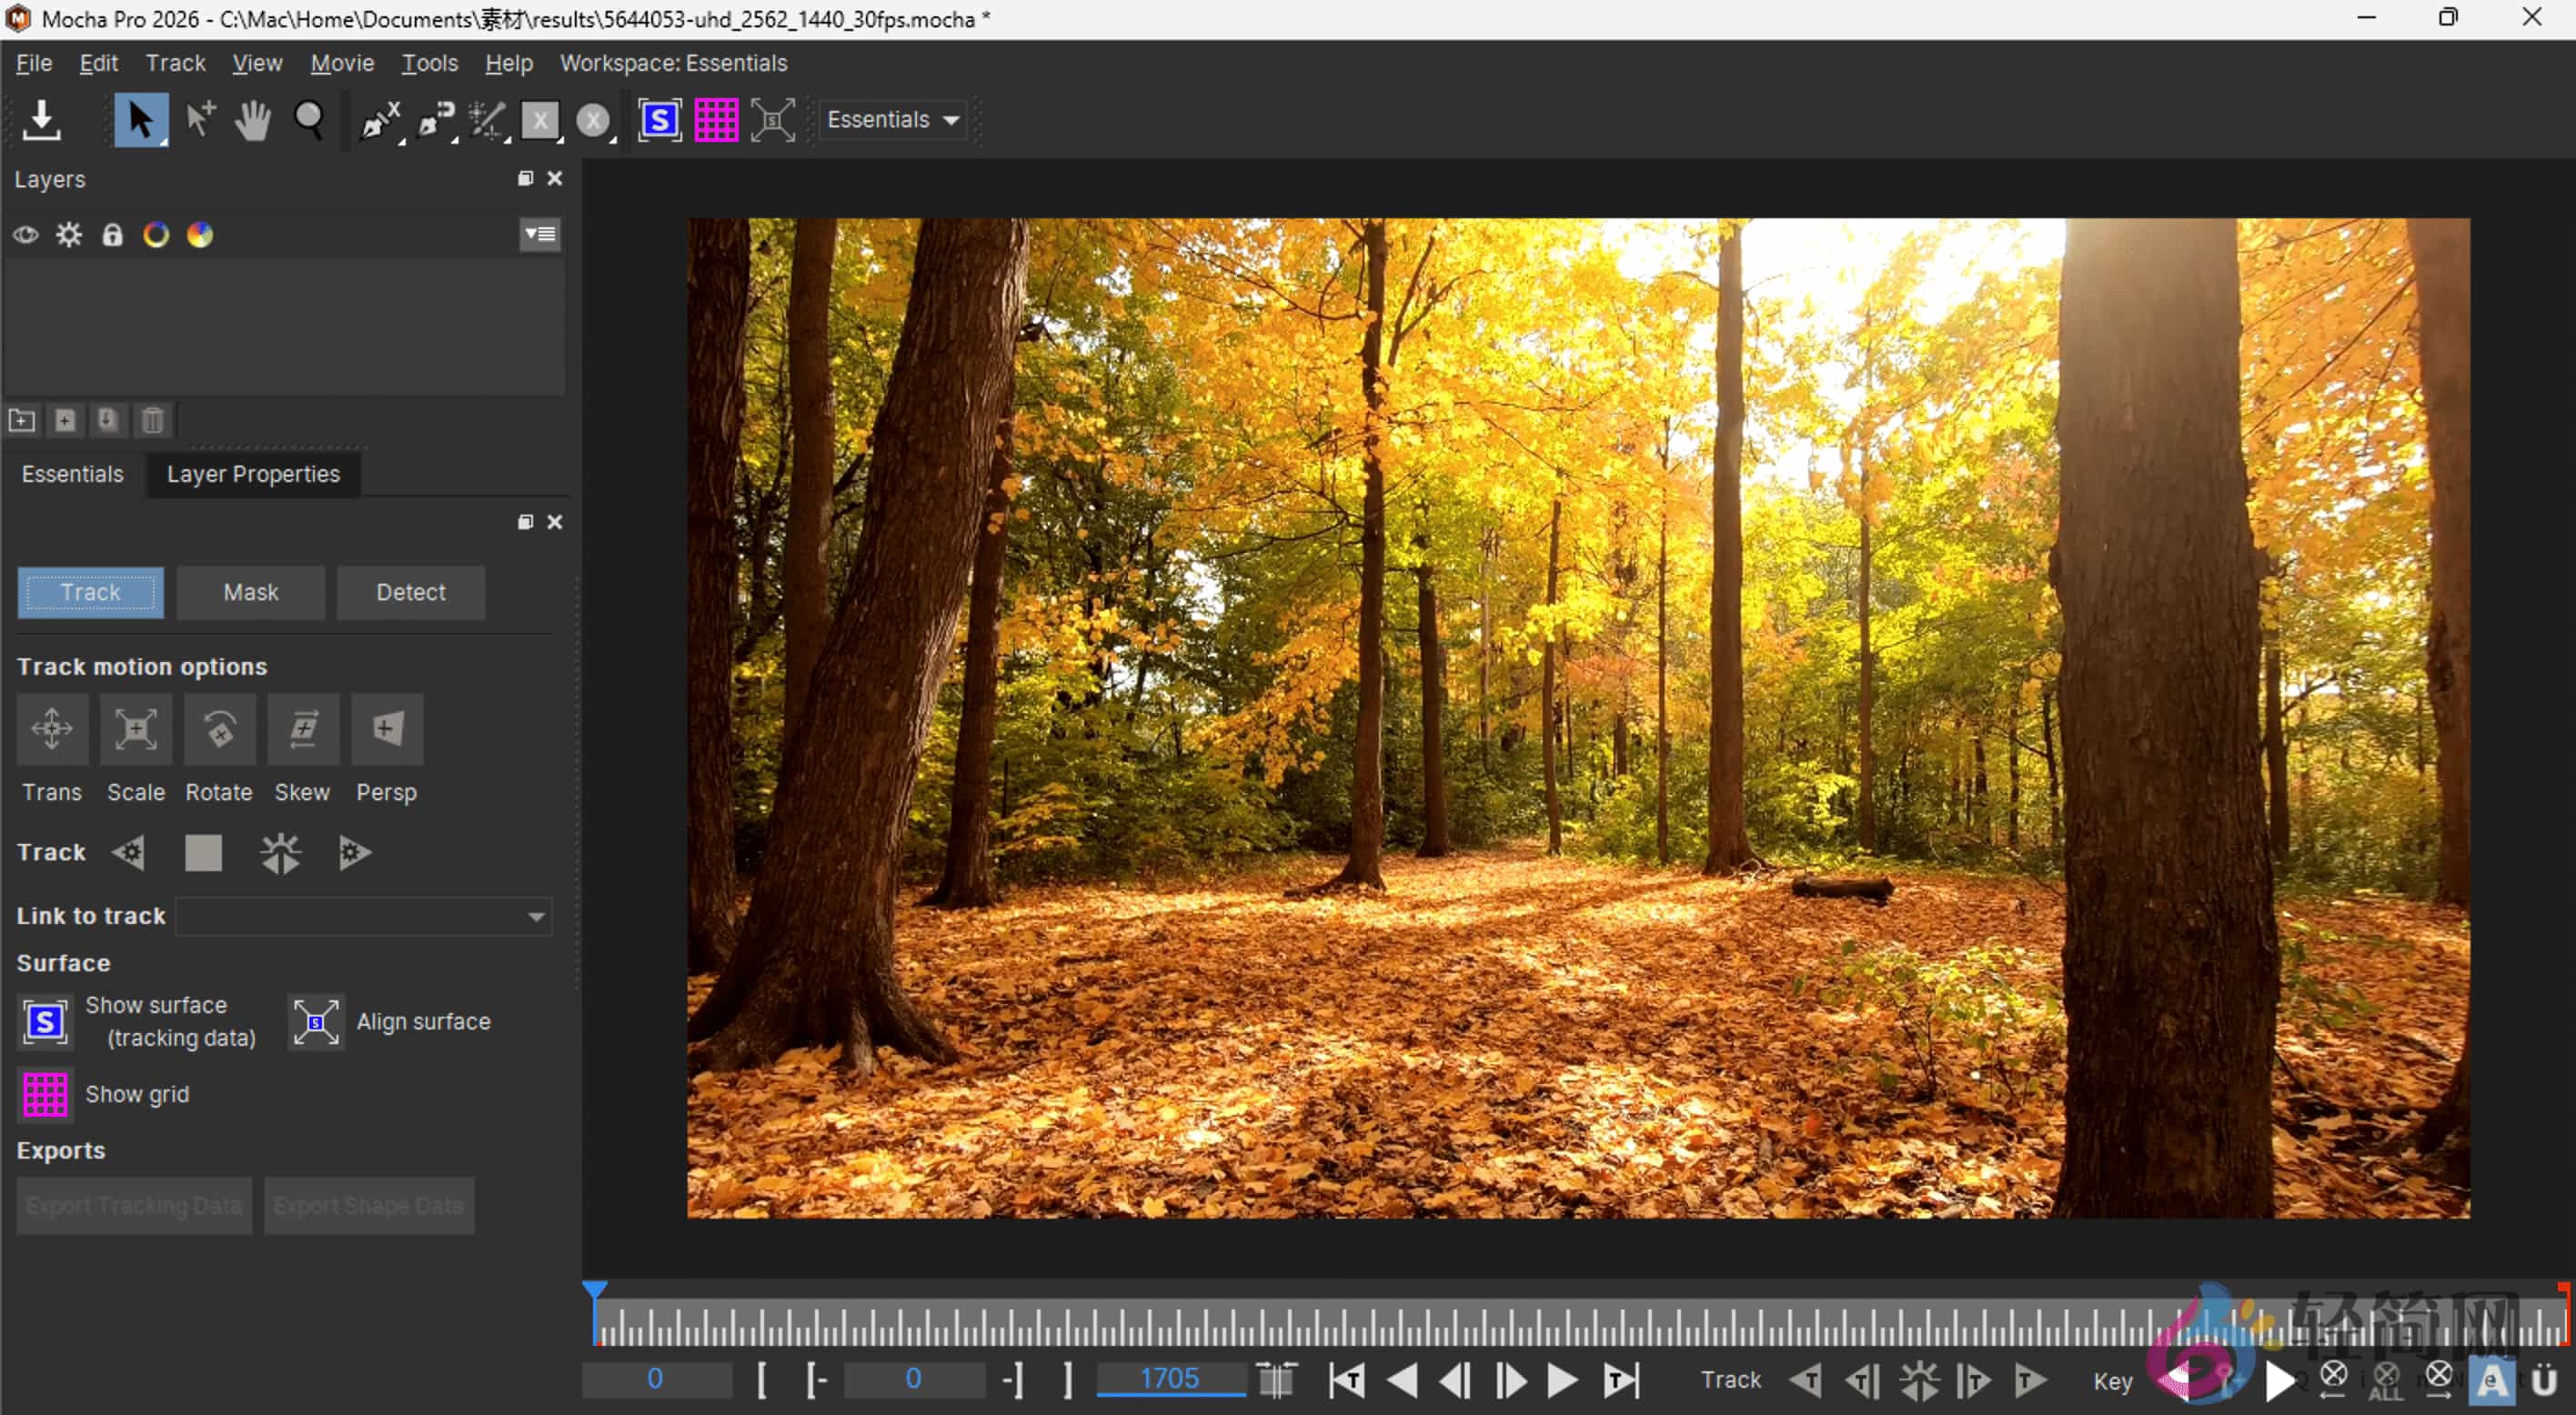Screen dimensions: 2576x1415
Task: Select the Bezier spline tool
Action: pyautogui.click(x=434, y=119)
